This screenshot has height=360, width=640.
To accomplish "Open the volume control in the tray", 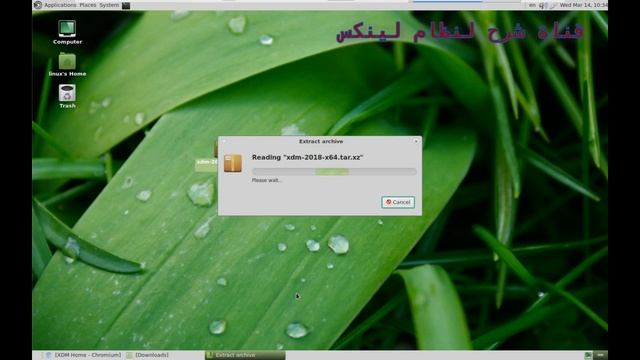I will click(x=543, y=5).
